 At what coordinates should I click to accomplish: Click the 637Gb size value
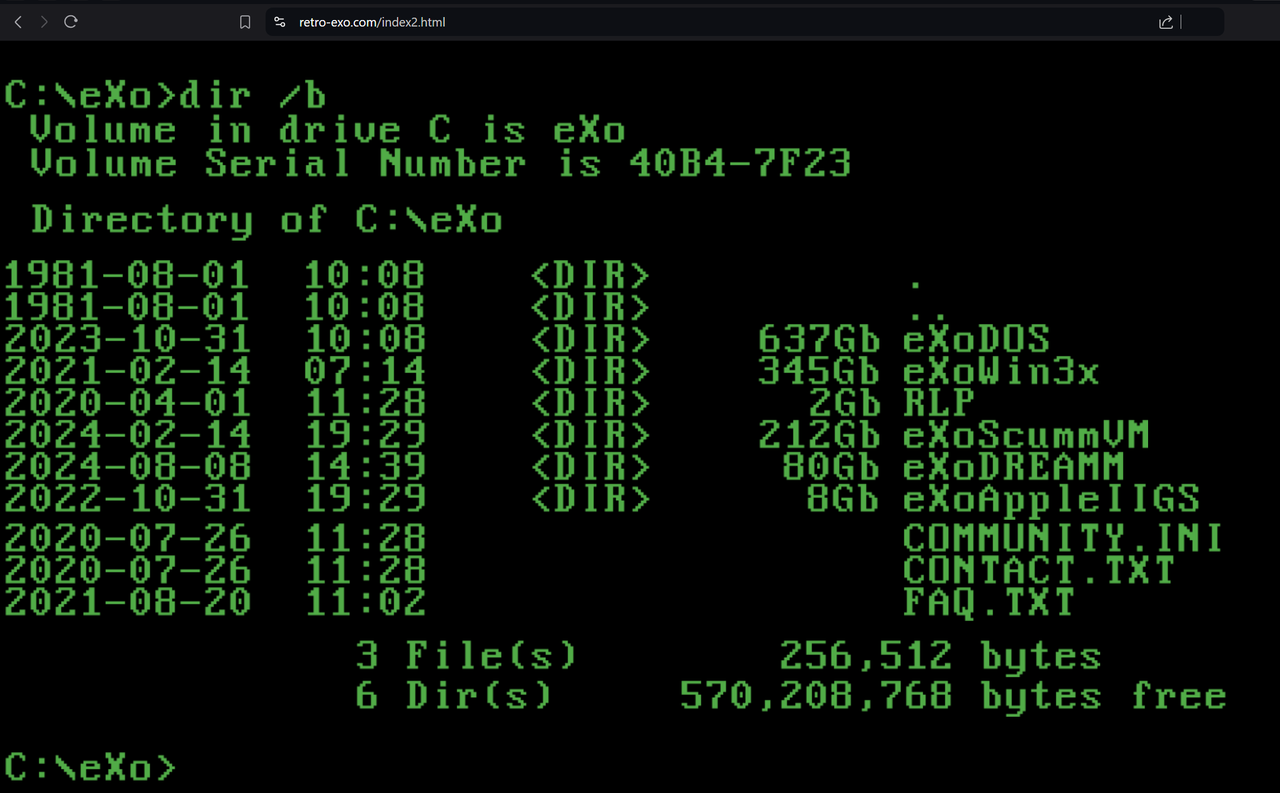[x=819, y=339]
